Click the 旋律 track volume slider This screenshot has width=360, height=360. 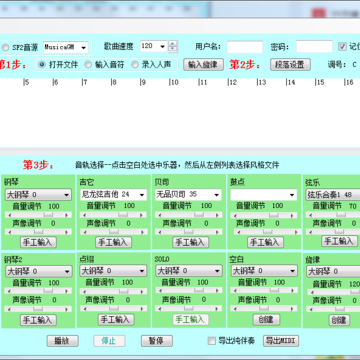coord(333,292)
